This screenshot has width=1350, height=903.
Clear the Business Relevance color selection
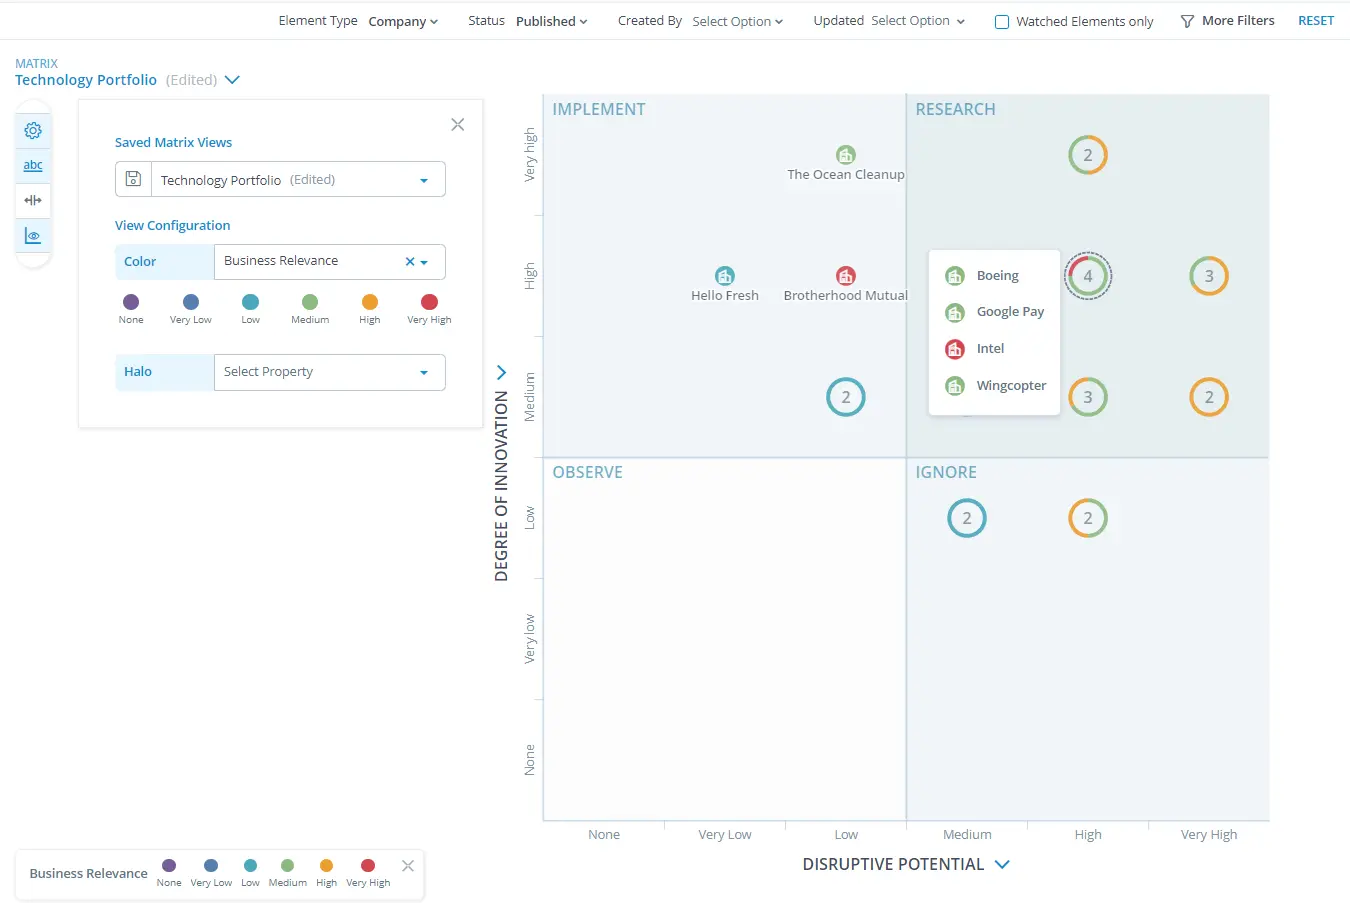[x=409, y=262]
